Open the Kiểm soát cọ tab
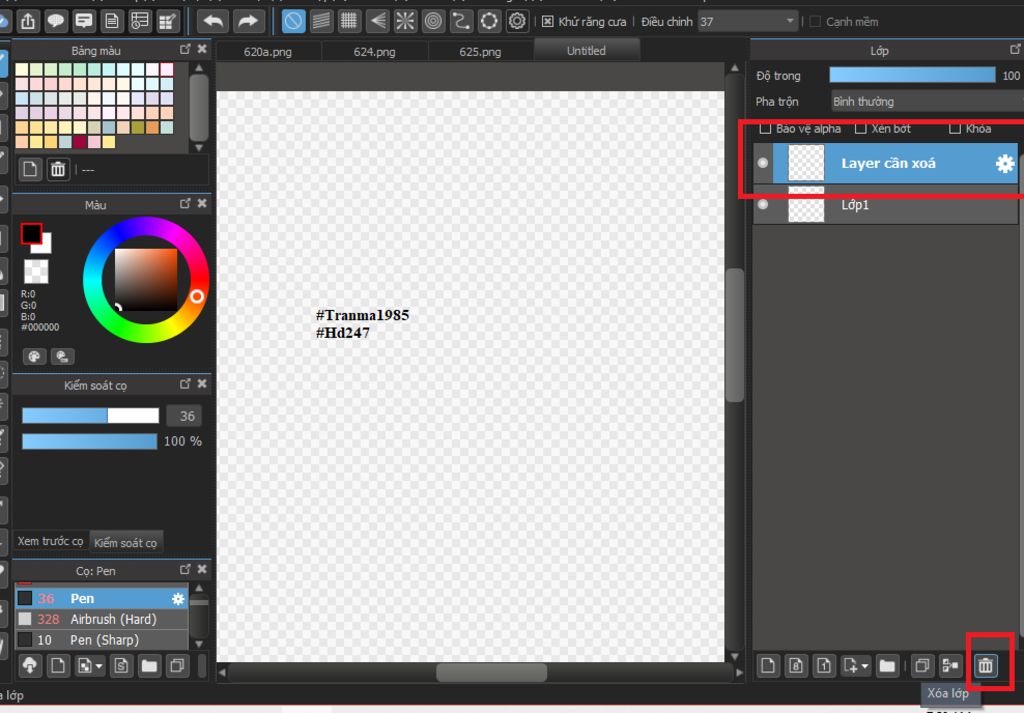The width and height of the screenshot is (1024, 713). pyautogui.click(x=125, y=543)
